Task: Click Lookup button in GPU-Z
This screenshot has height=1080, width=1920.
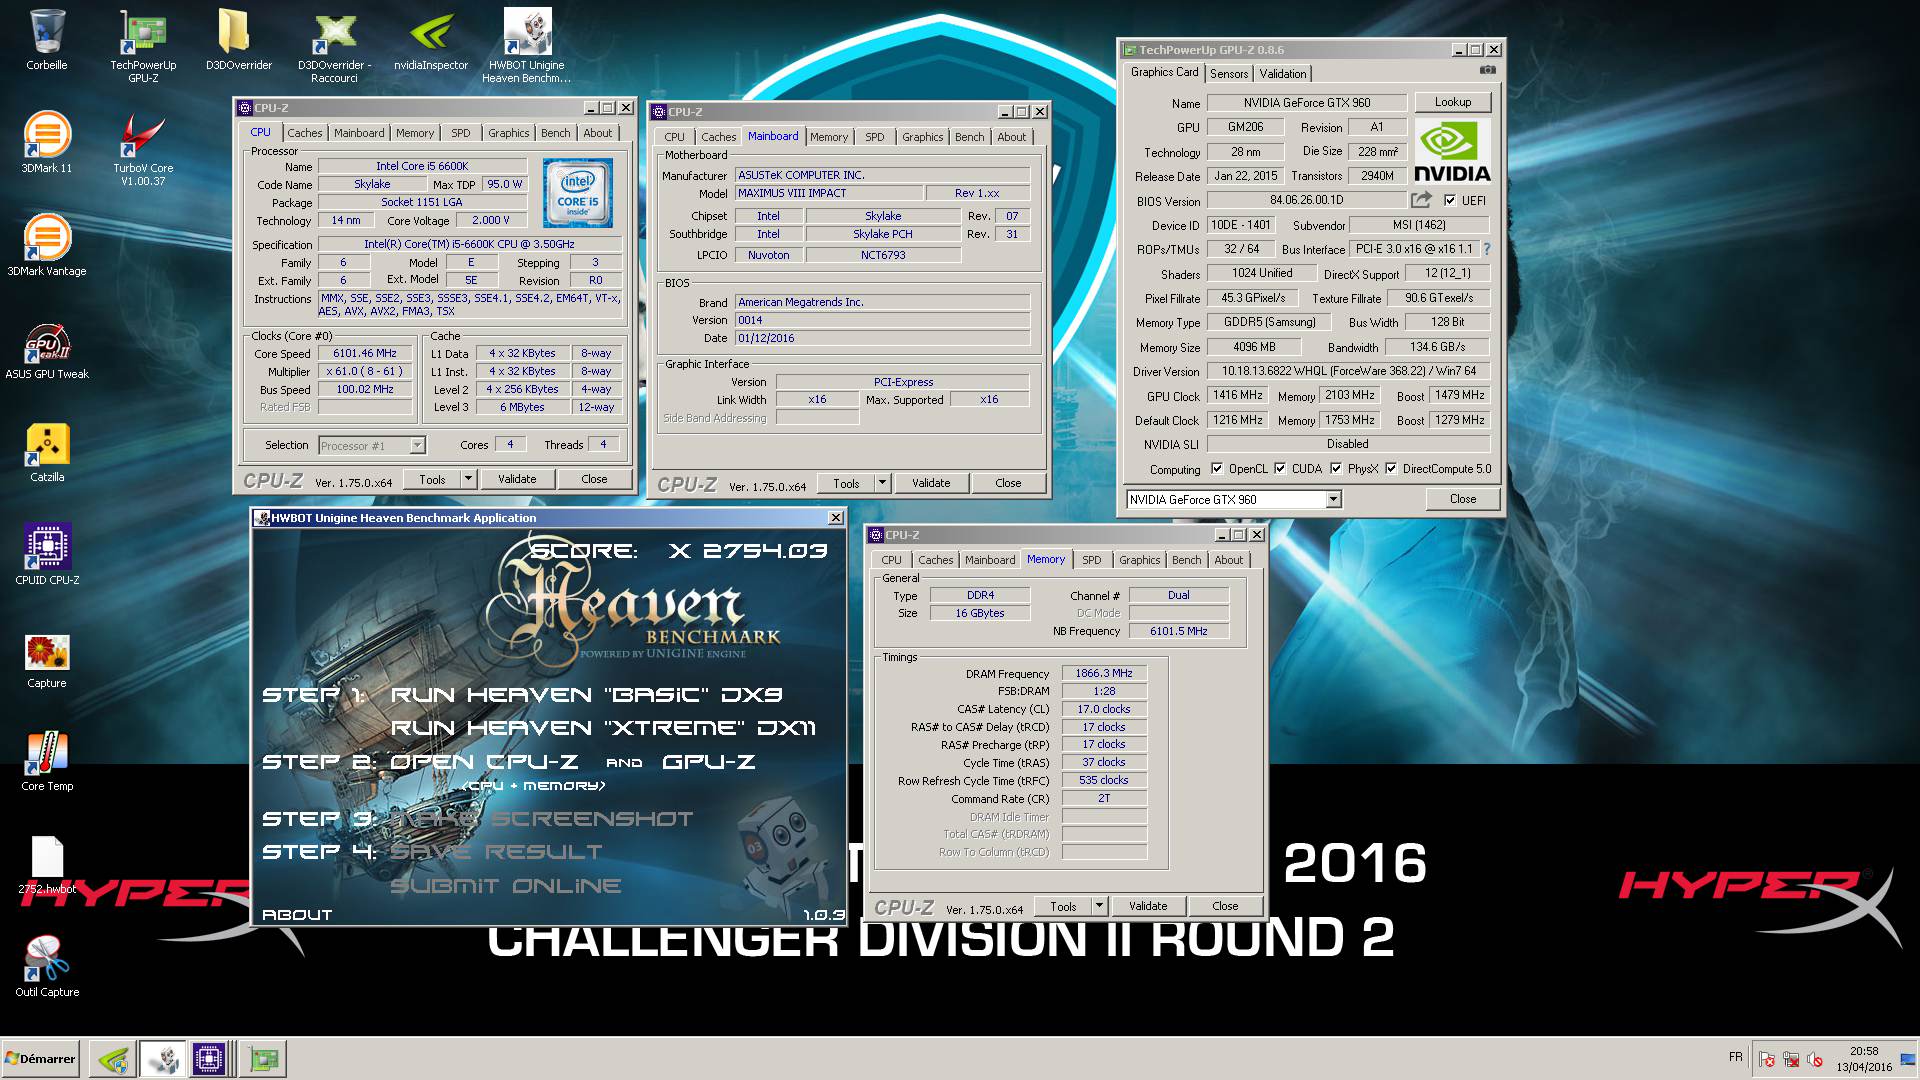Action: [x=1452, y=102]
